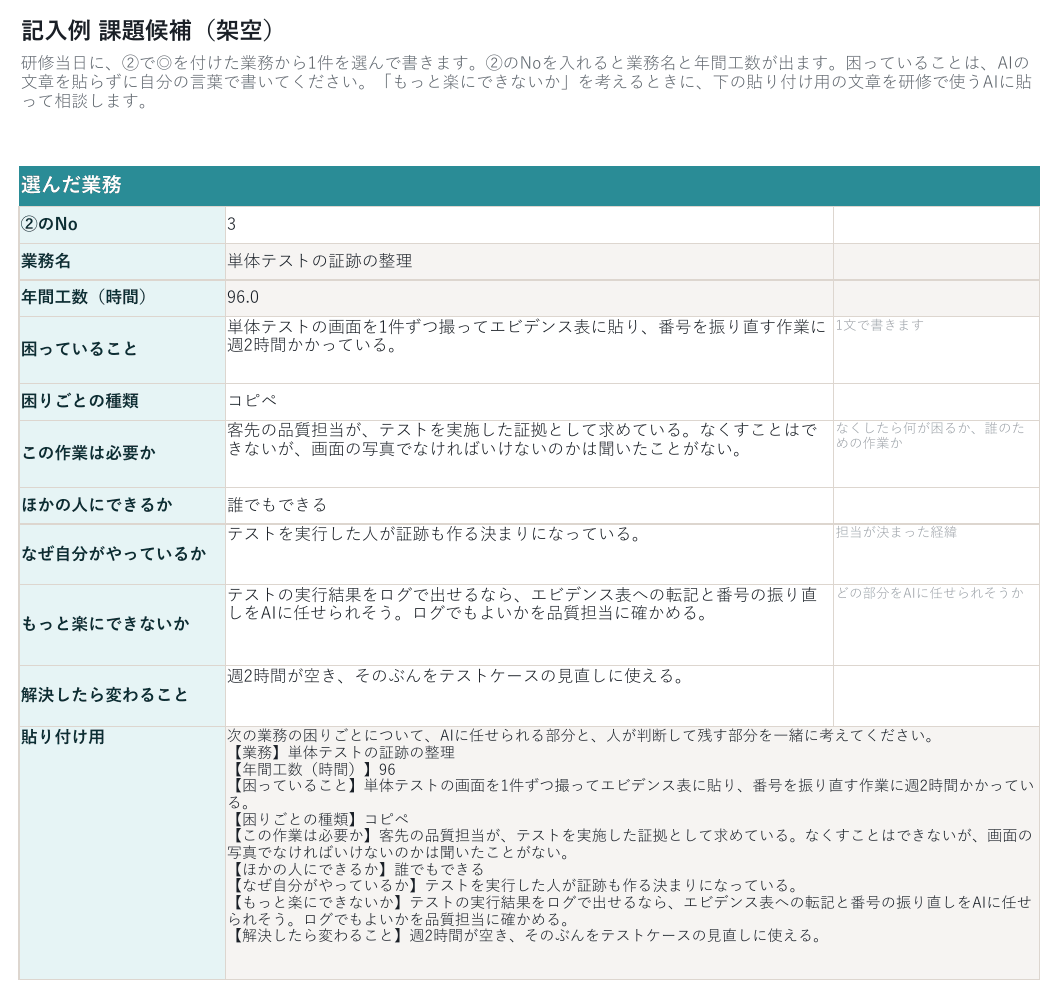The image size is (1058, 998).
Task: Click the hint 1文で書きます
Action: click(879, 325)
